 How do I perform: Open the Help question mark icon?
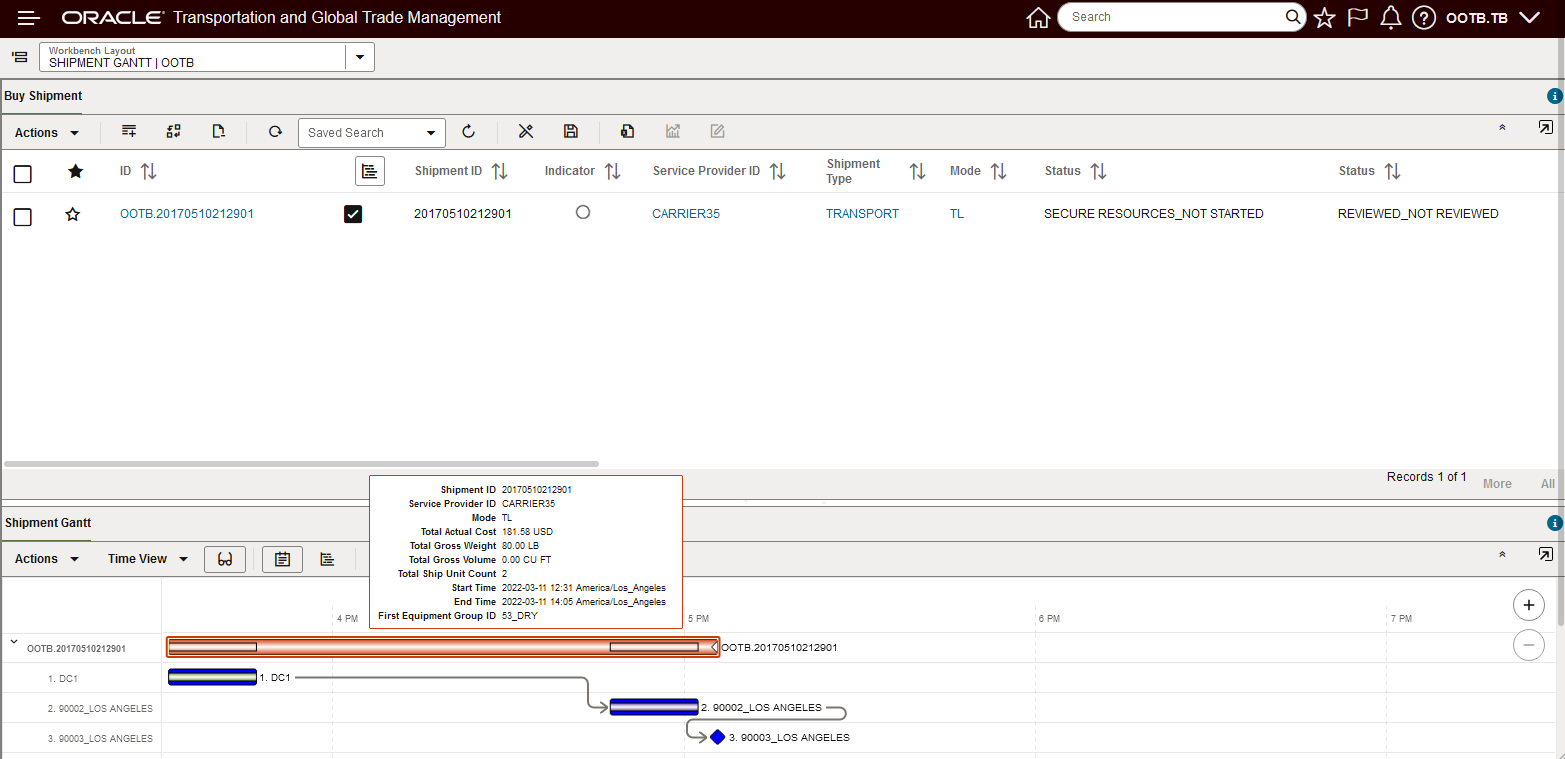tap(1424, 18)
